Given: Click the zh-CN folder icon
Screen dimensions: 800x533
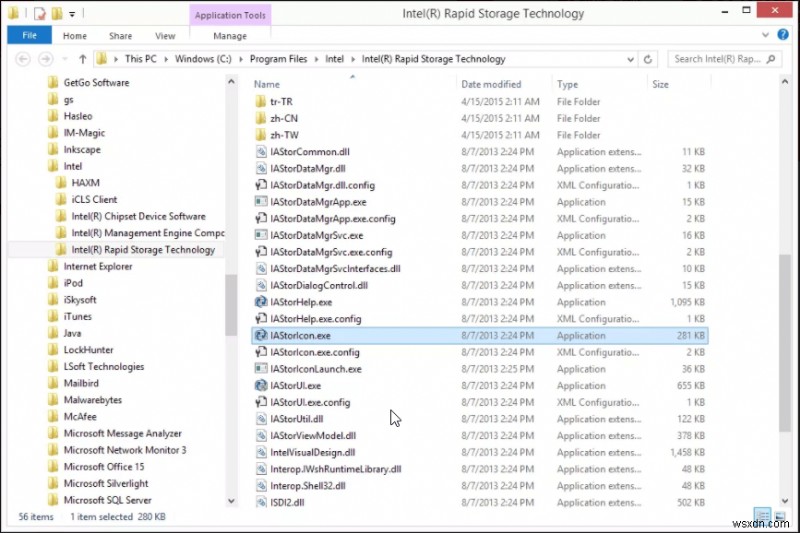Looking at the screenshot, I should click(260, 118).
